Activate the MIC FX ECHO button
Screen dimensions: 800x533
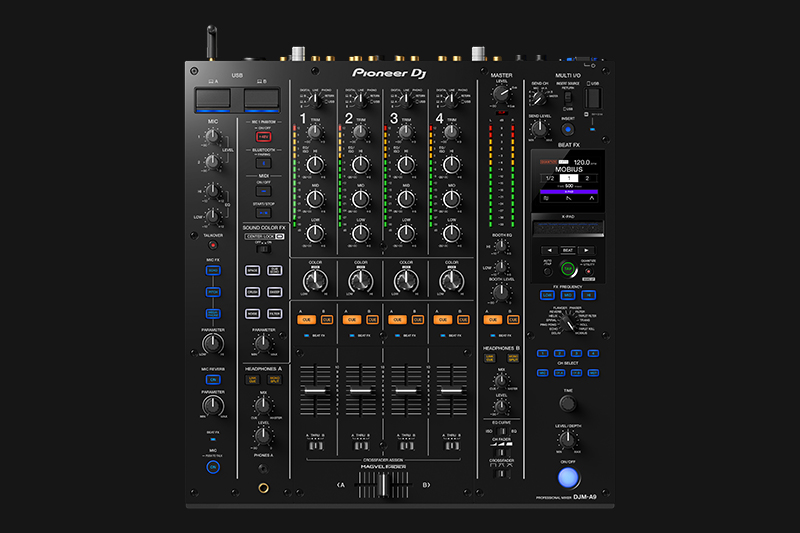tap(213, 270)
